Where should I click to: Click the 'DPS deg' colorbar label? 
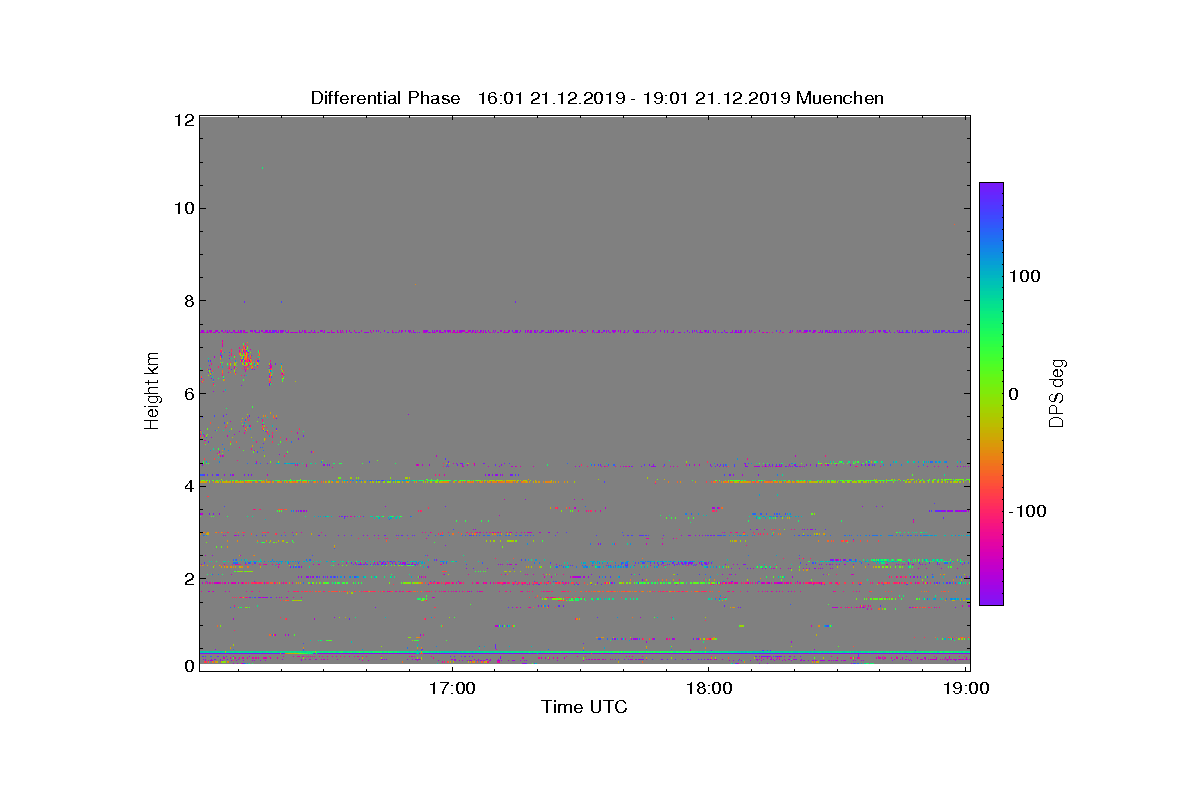pos(1056,393)
